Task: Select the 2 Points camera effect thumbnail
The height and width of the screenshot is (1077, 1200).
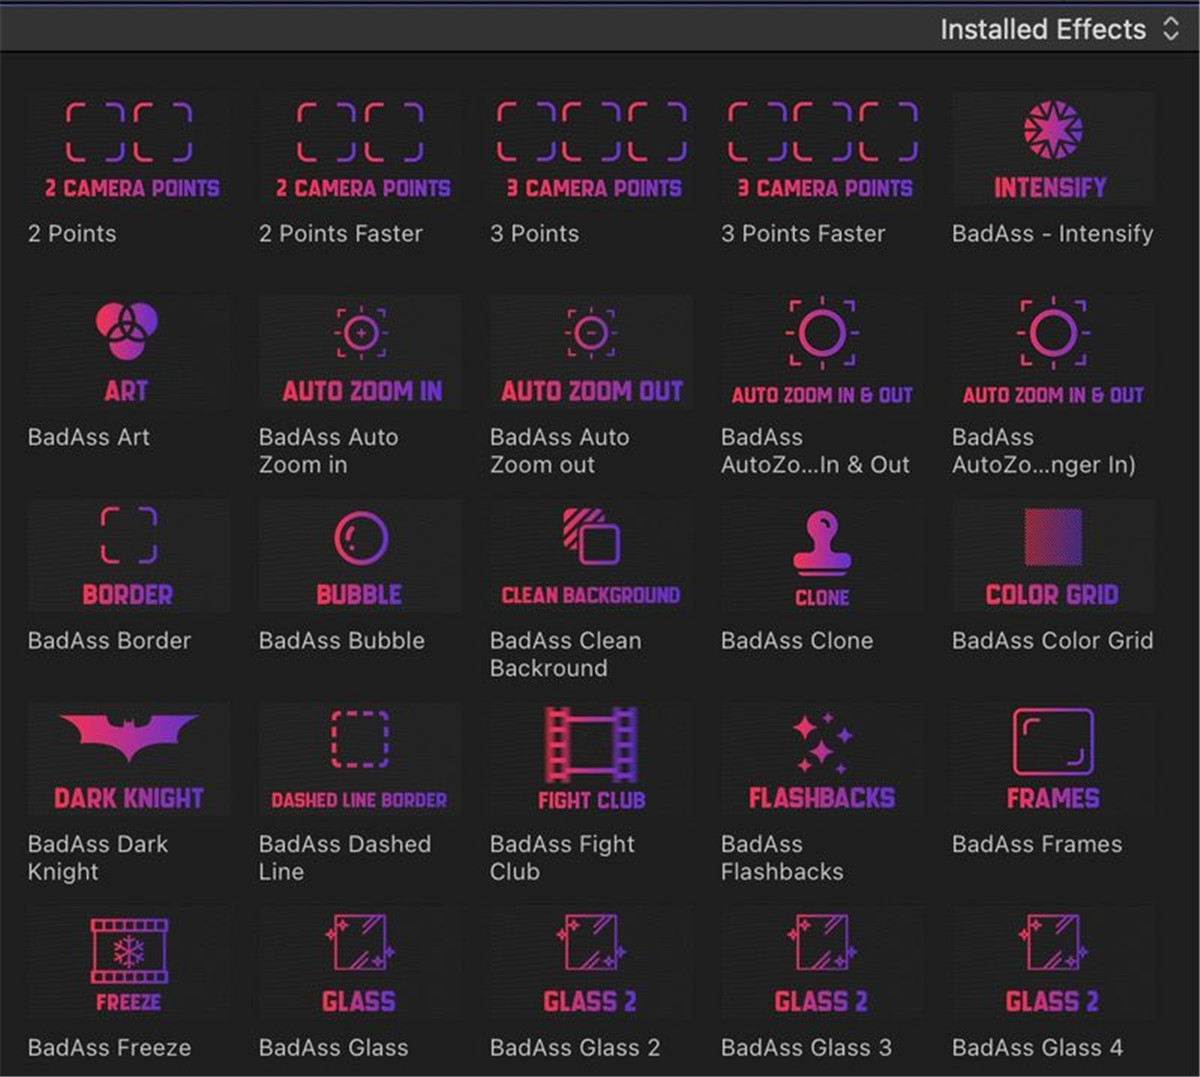Action: pos(128,150)
